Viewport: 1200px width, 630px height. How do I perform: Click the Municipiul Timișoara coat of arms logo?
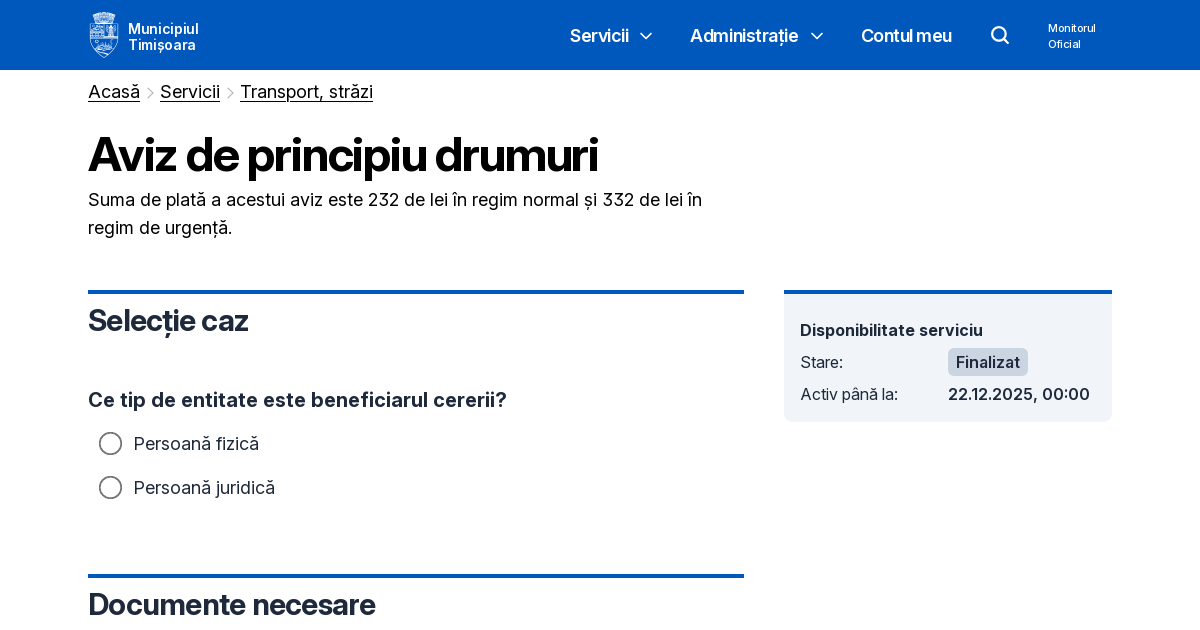(x=104, y=34)
